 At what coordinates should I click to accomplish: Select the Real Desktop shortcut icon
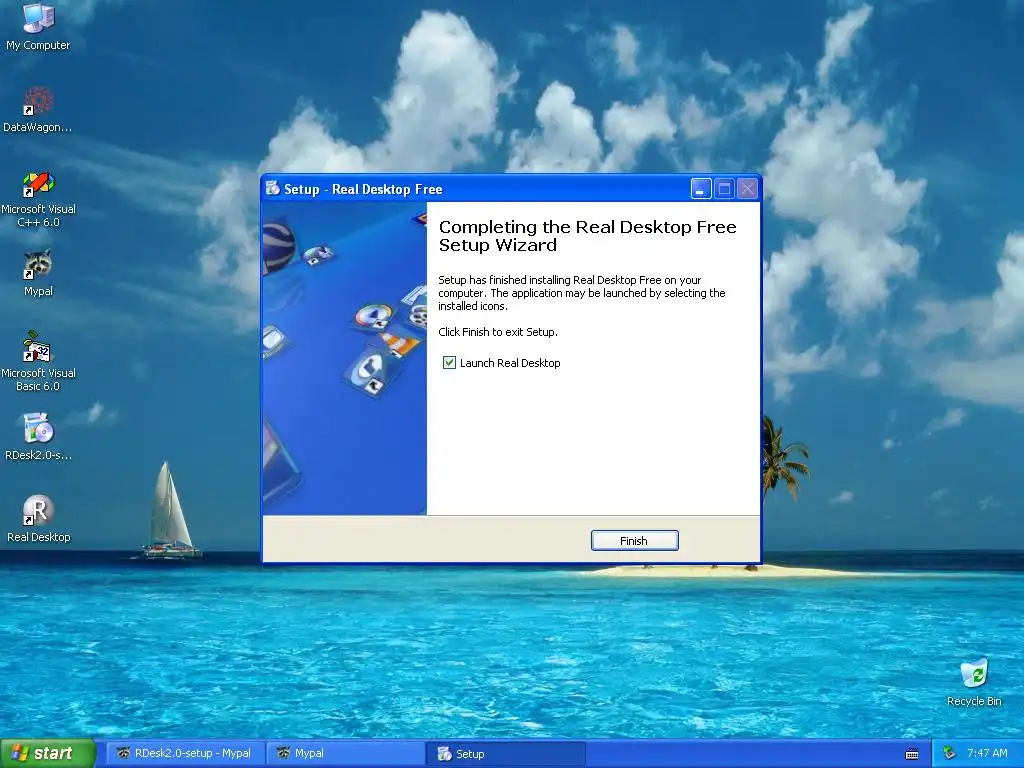(38, 519)
